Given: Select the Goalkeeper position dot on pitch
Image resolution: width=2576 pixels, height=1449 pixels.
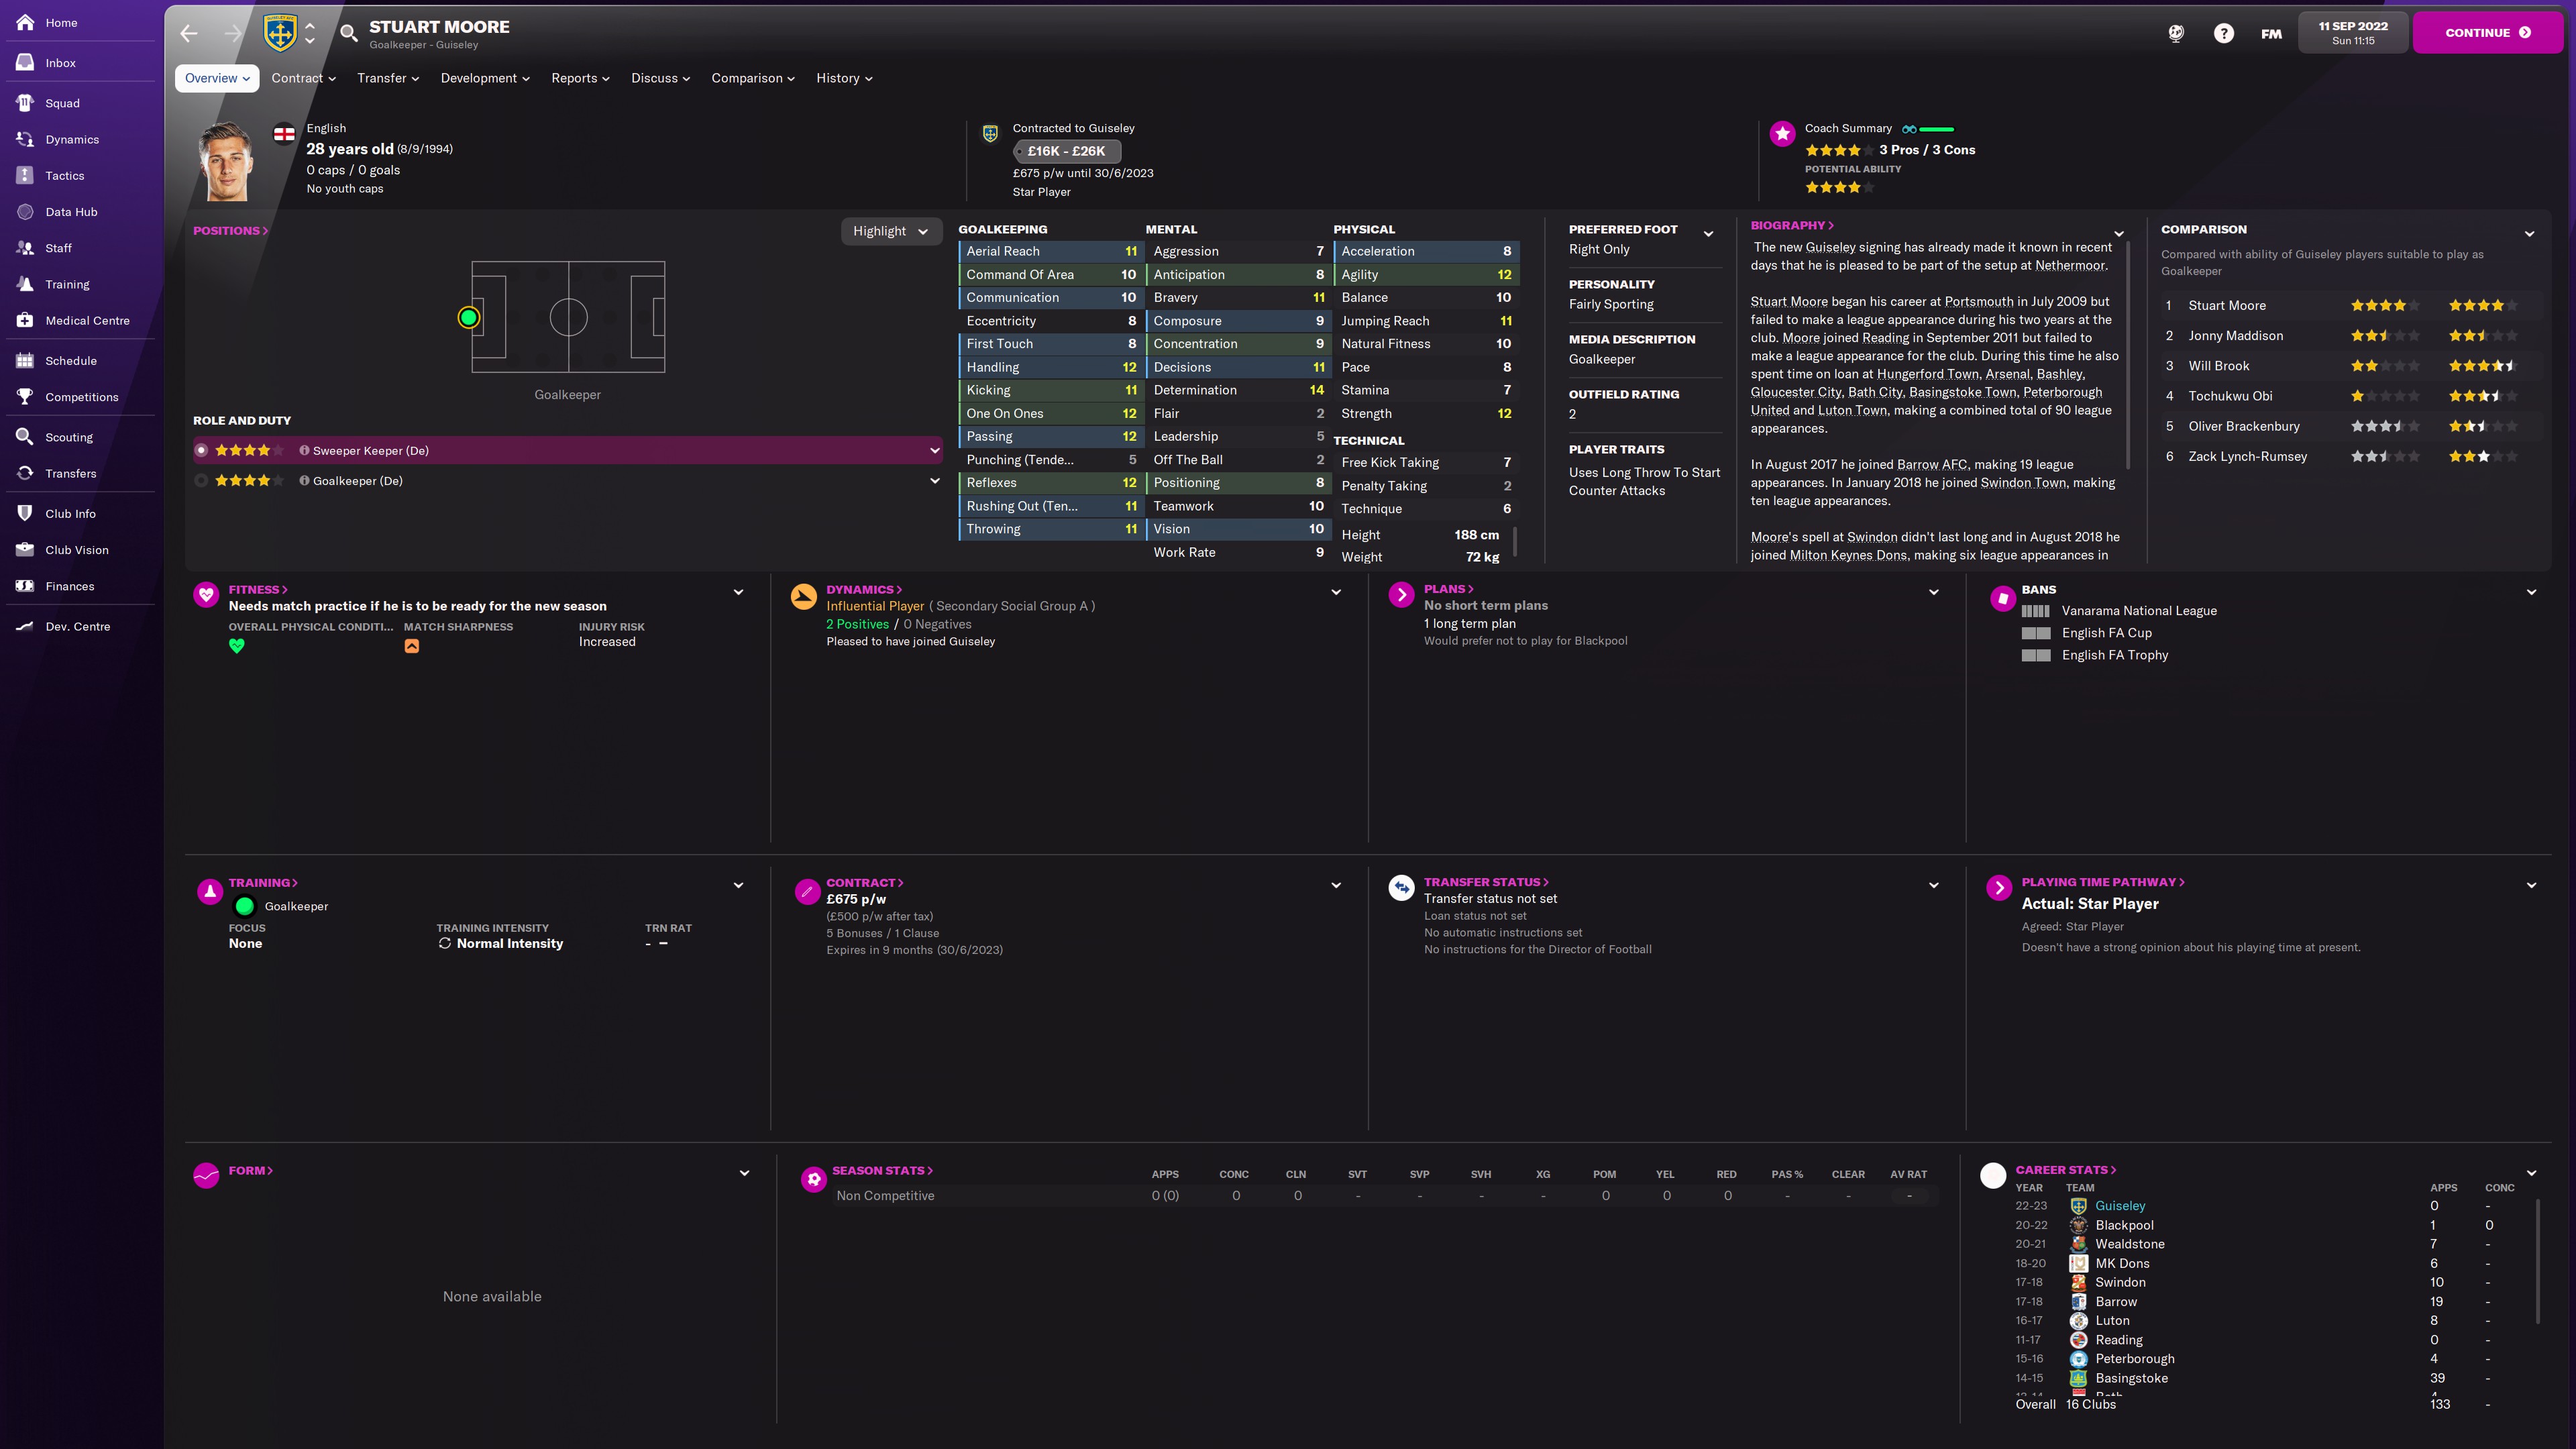Looking at the screenshot, I should [x=469, y=318].
